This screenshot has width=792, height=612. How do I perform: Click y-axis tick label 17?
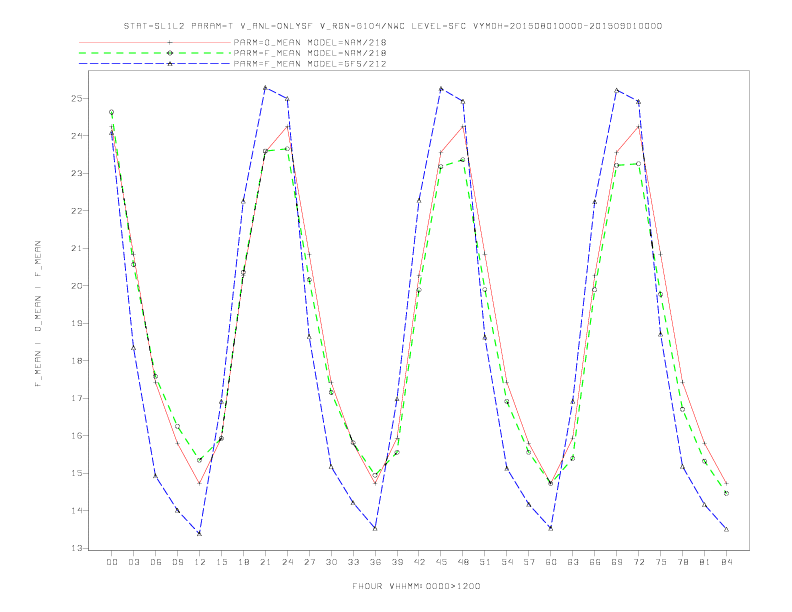77,398
